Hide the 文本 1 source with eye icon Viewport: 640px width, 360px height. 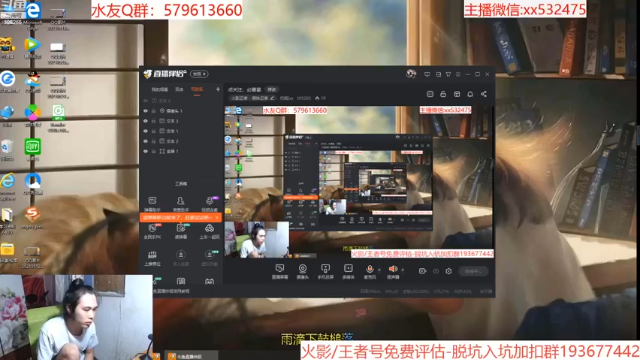(145, 131)
